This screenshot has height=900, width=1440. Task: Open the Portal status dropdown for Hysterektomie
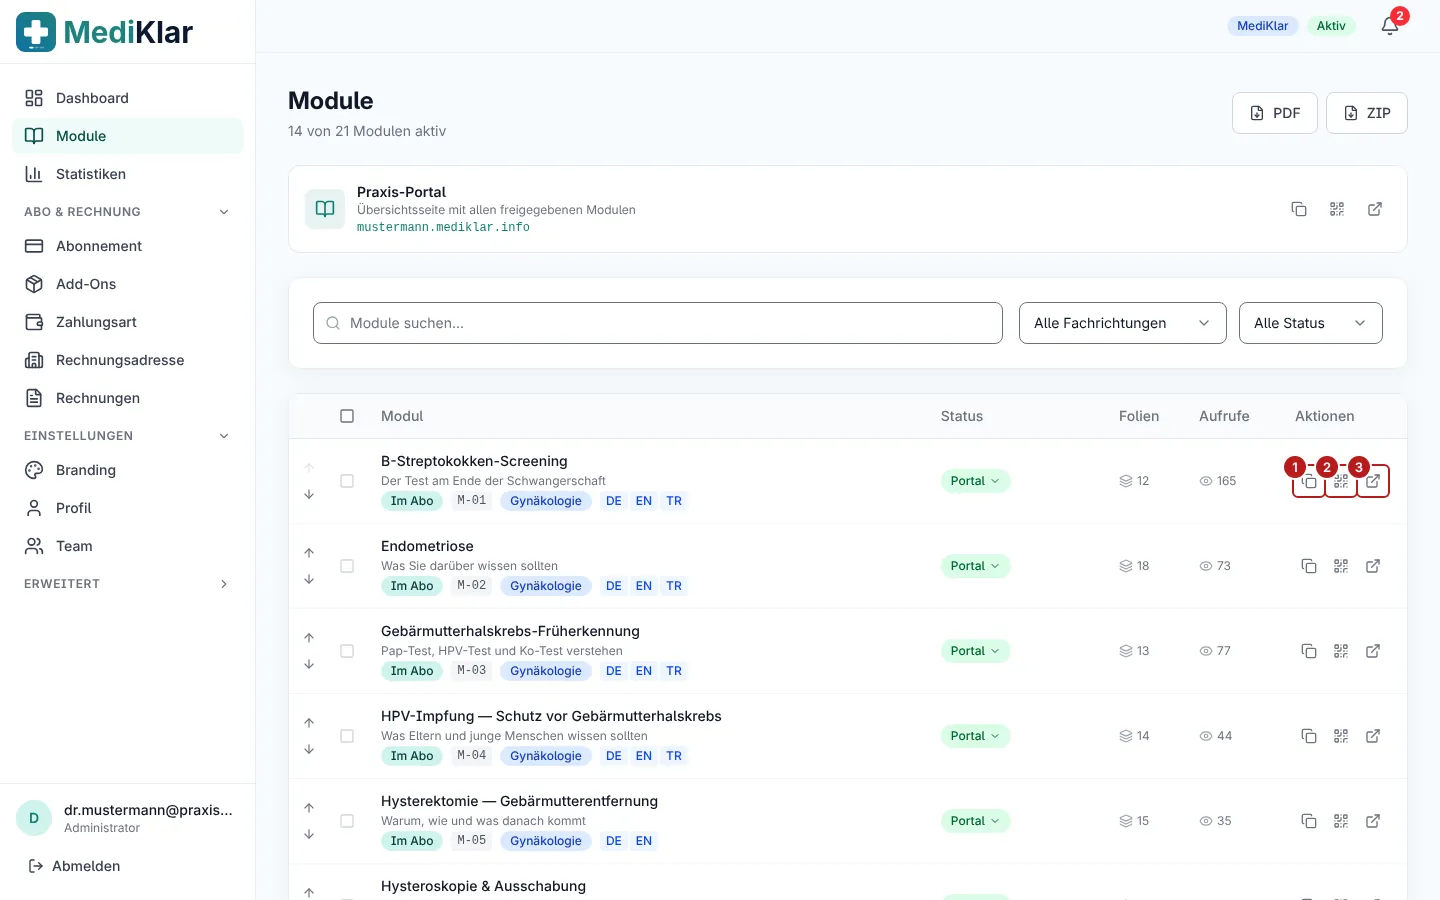coord(975,821)
